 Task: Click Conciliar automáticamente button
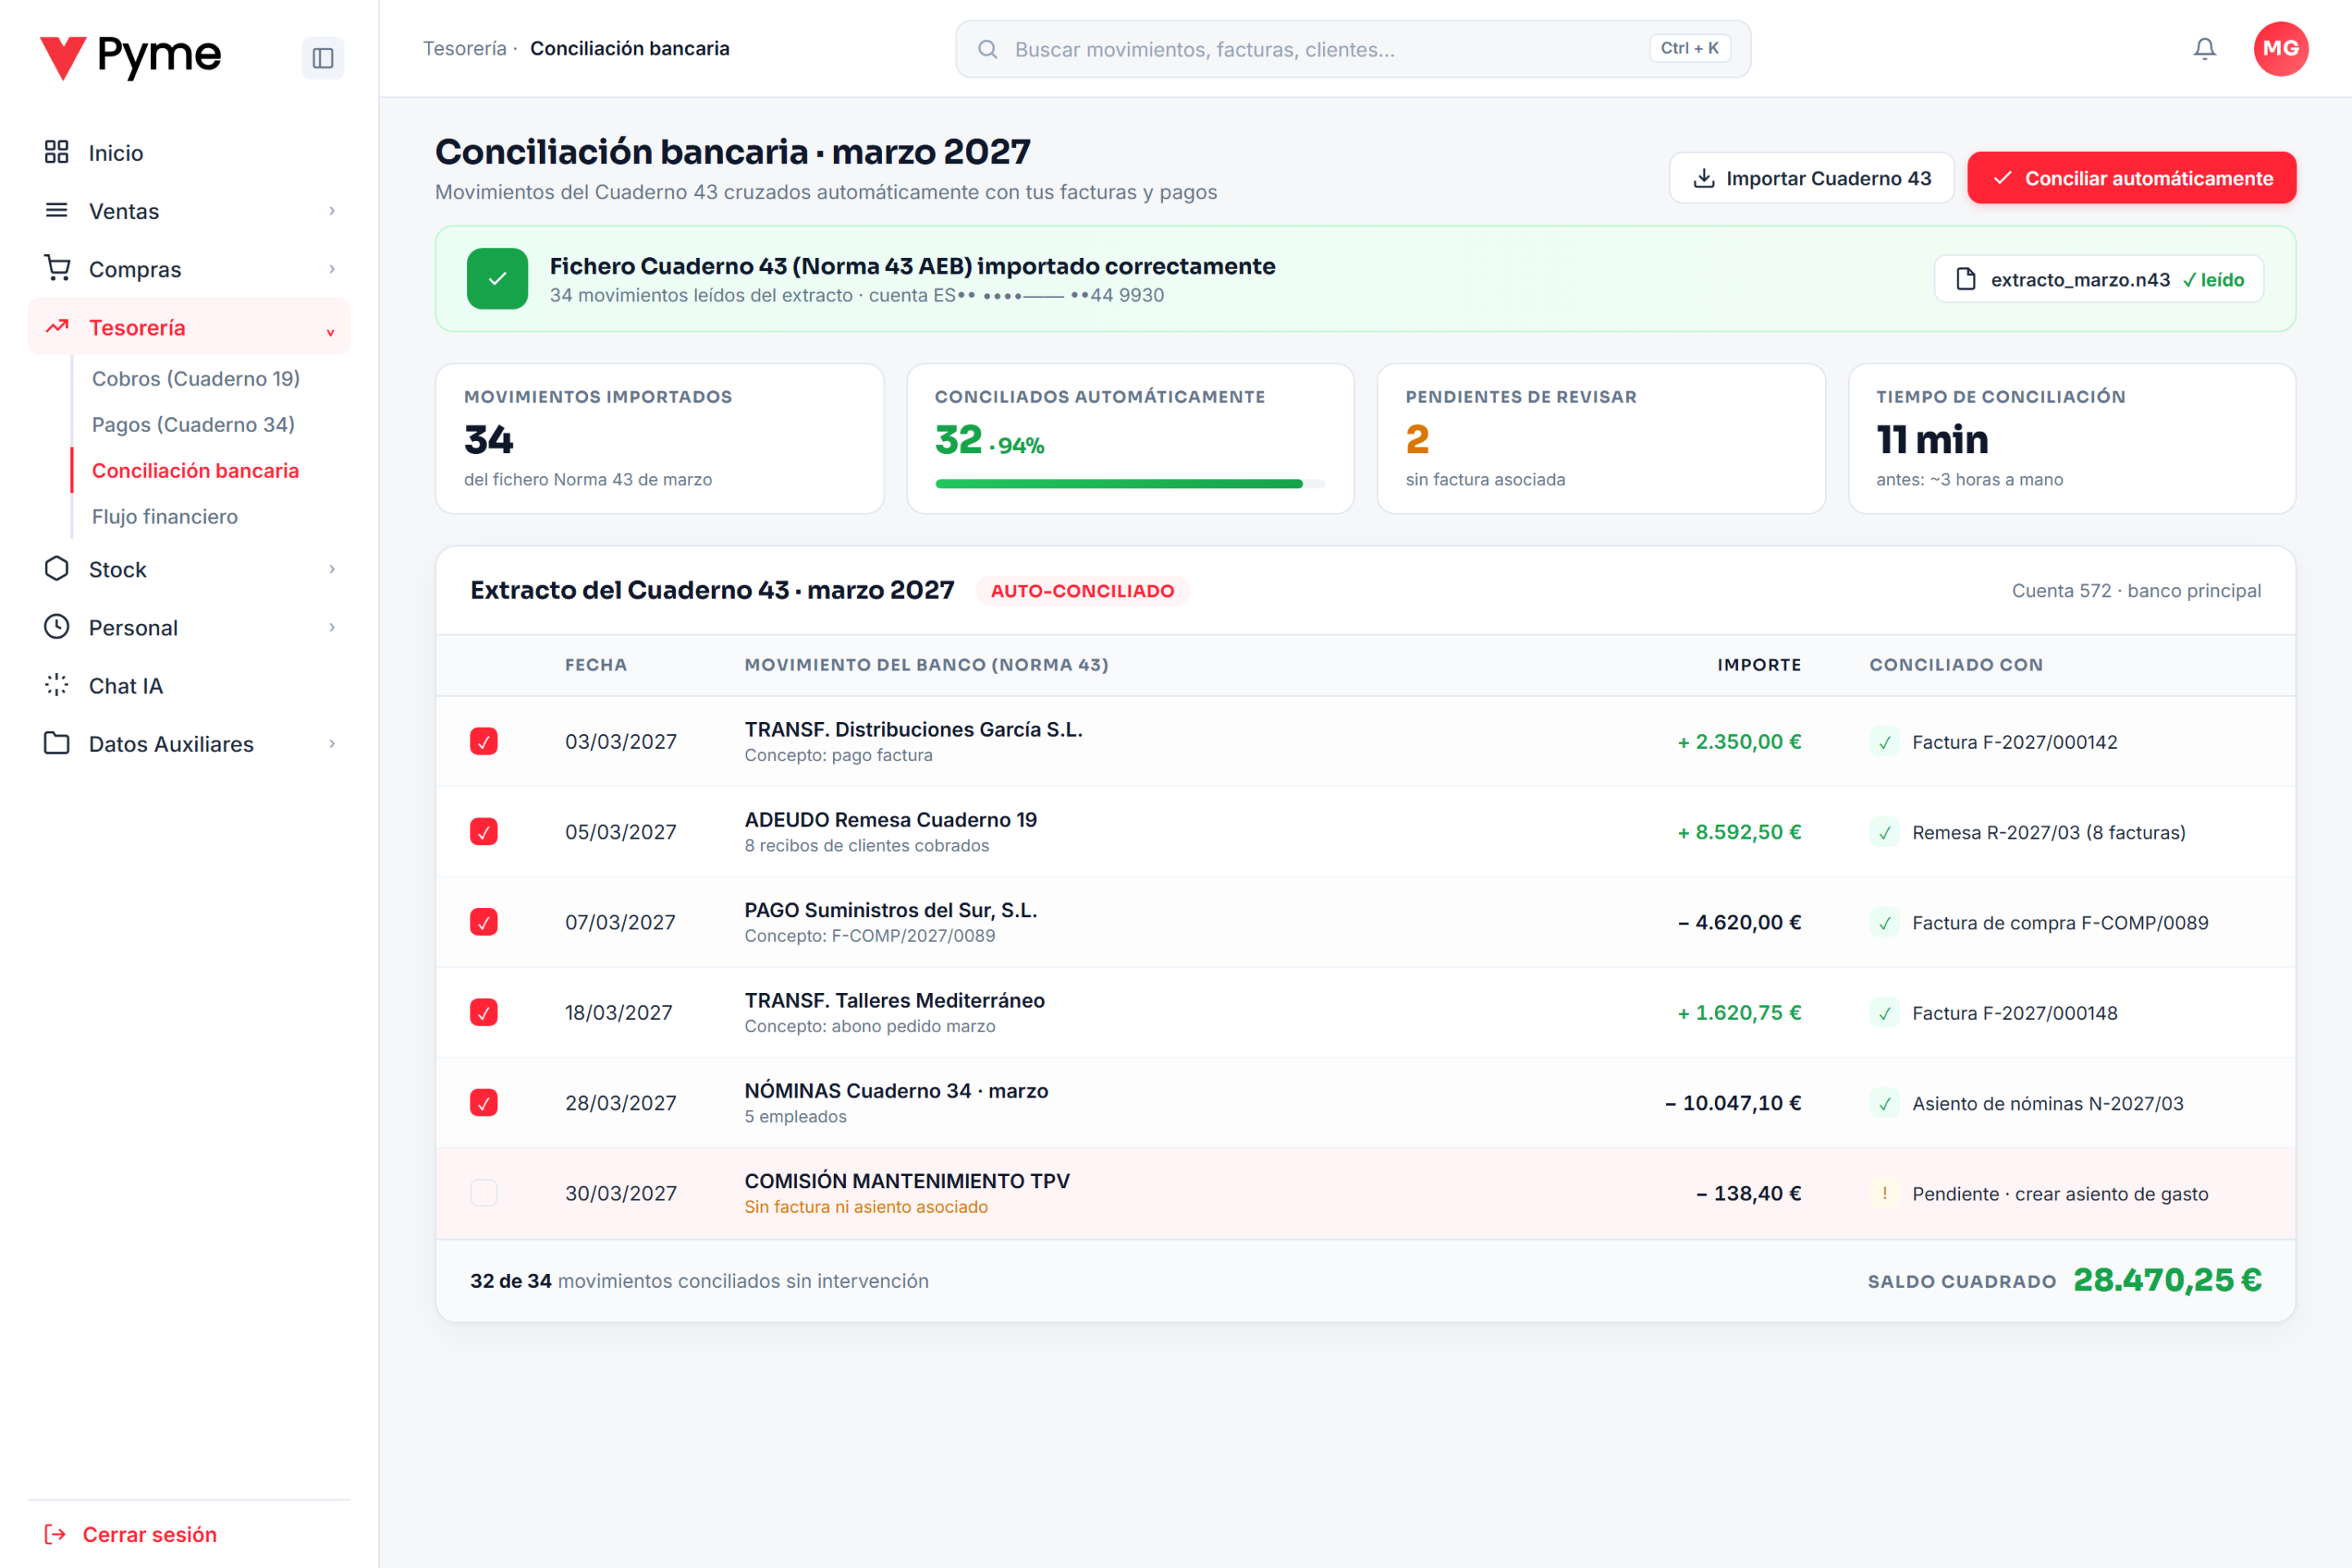click(2131, 178)
